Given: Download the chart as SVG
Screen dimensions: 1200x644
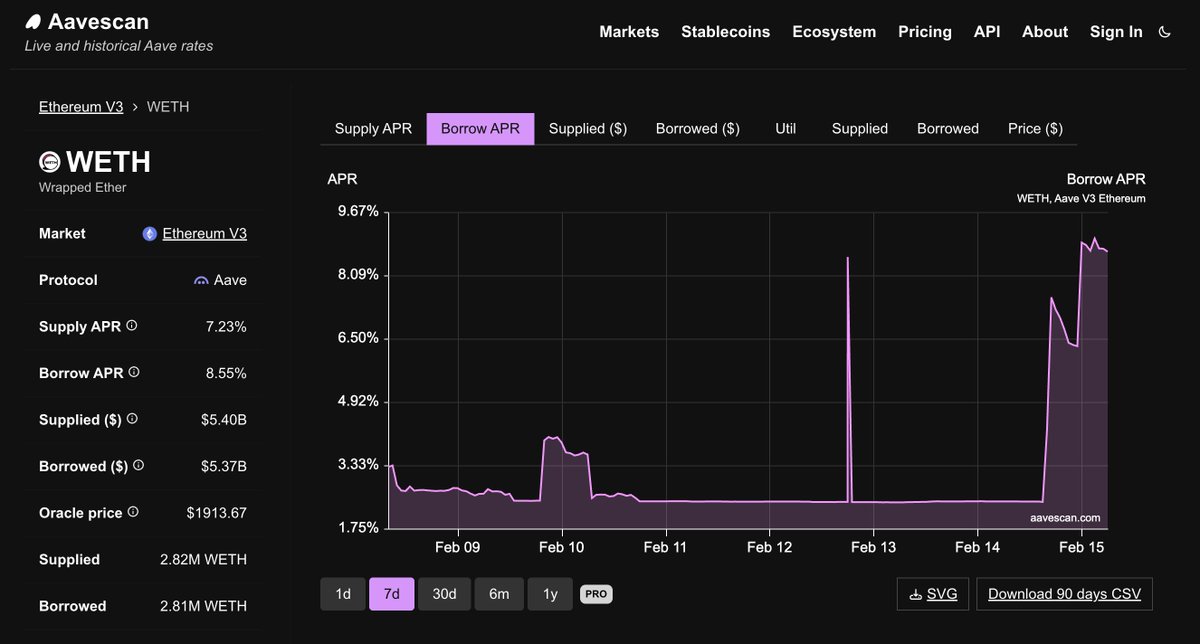Looking at the screenshot, I should pyautogui.click(x=933, y=594).
